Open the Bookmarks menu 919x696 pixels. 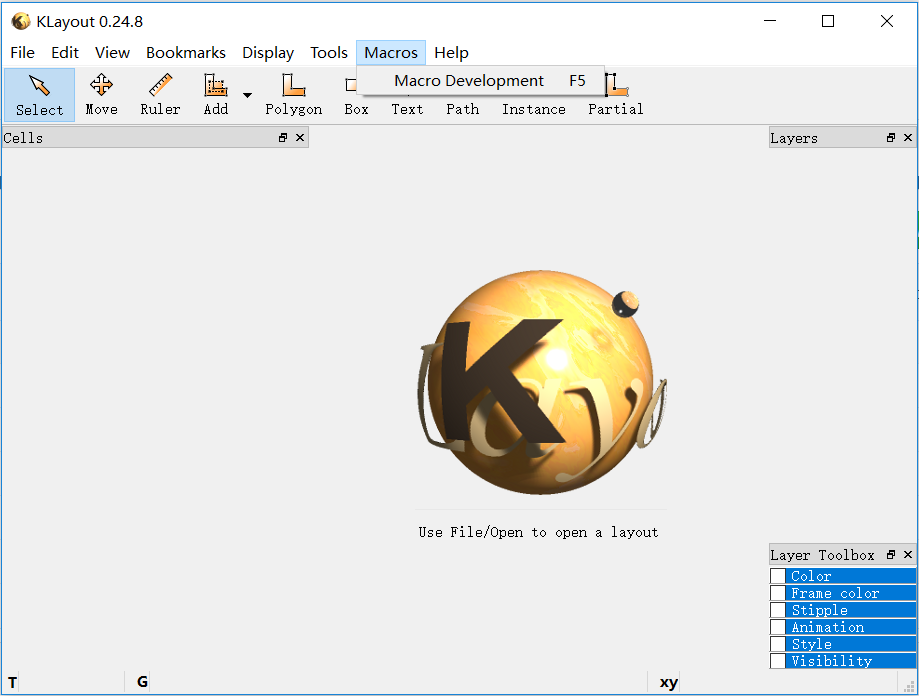pos(185,52)
